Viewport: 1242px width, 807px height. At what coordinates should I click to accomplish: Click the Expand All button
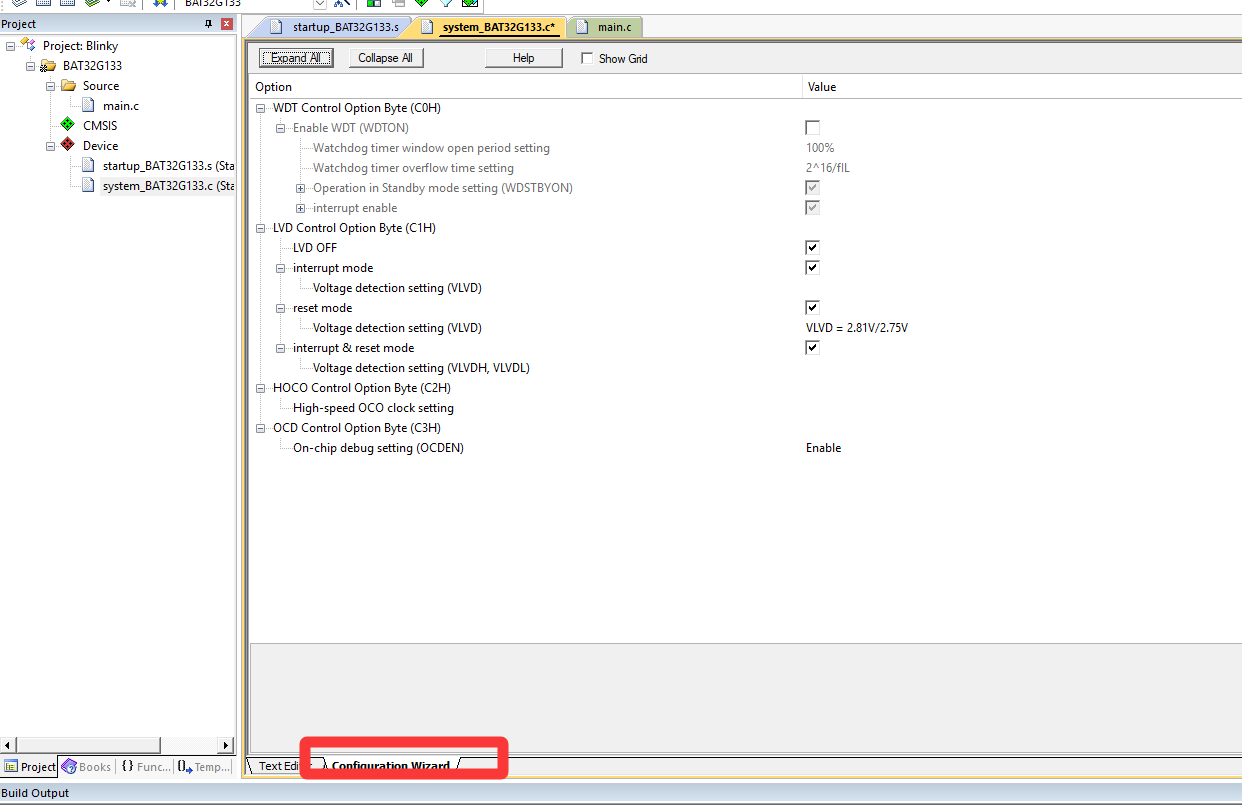coord(296,58)
